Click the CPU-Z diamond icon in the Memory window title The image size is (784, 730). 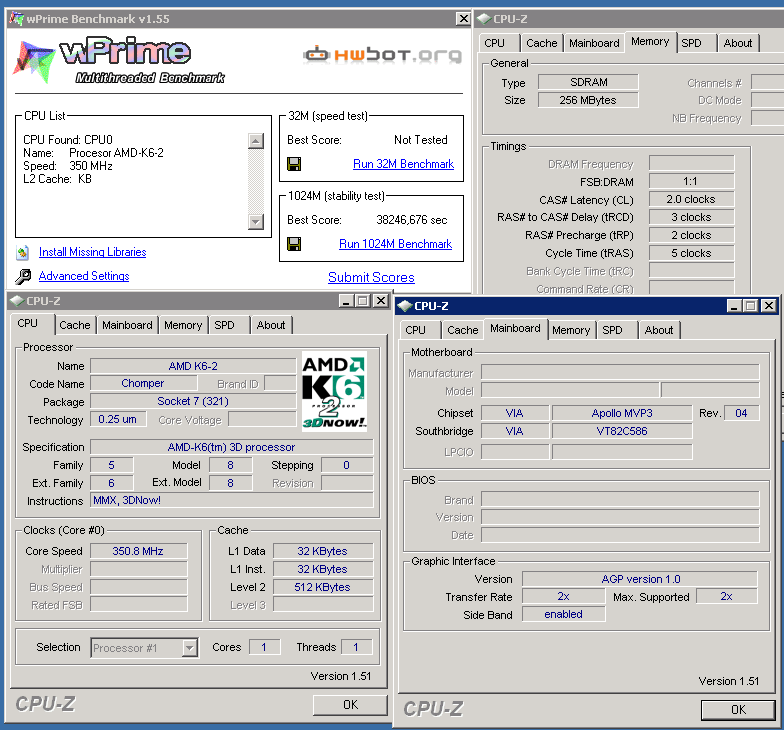tap(484, 19)
